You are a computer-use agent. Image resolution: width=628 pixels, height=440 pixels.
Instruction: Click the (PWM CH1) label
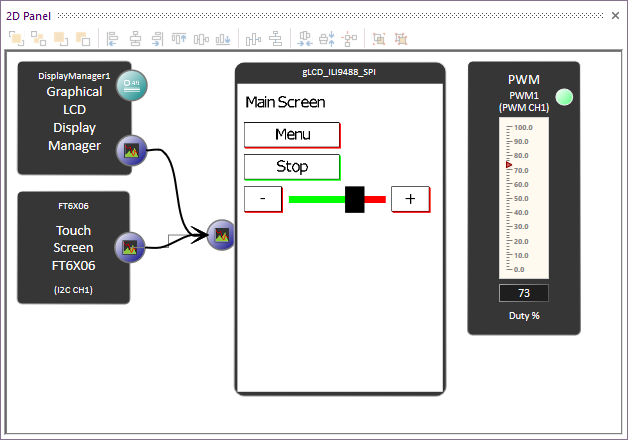click(x=524, y=108)
